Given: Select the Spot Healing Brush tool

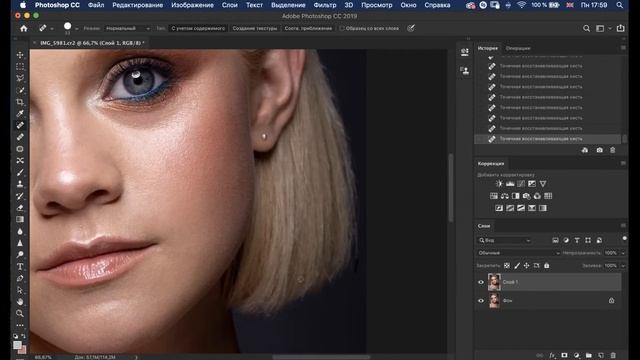Looking at the screenshot, I should coord(20,125).
